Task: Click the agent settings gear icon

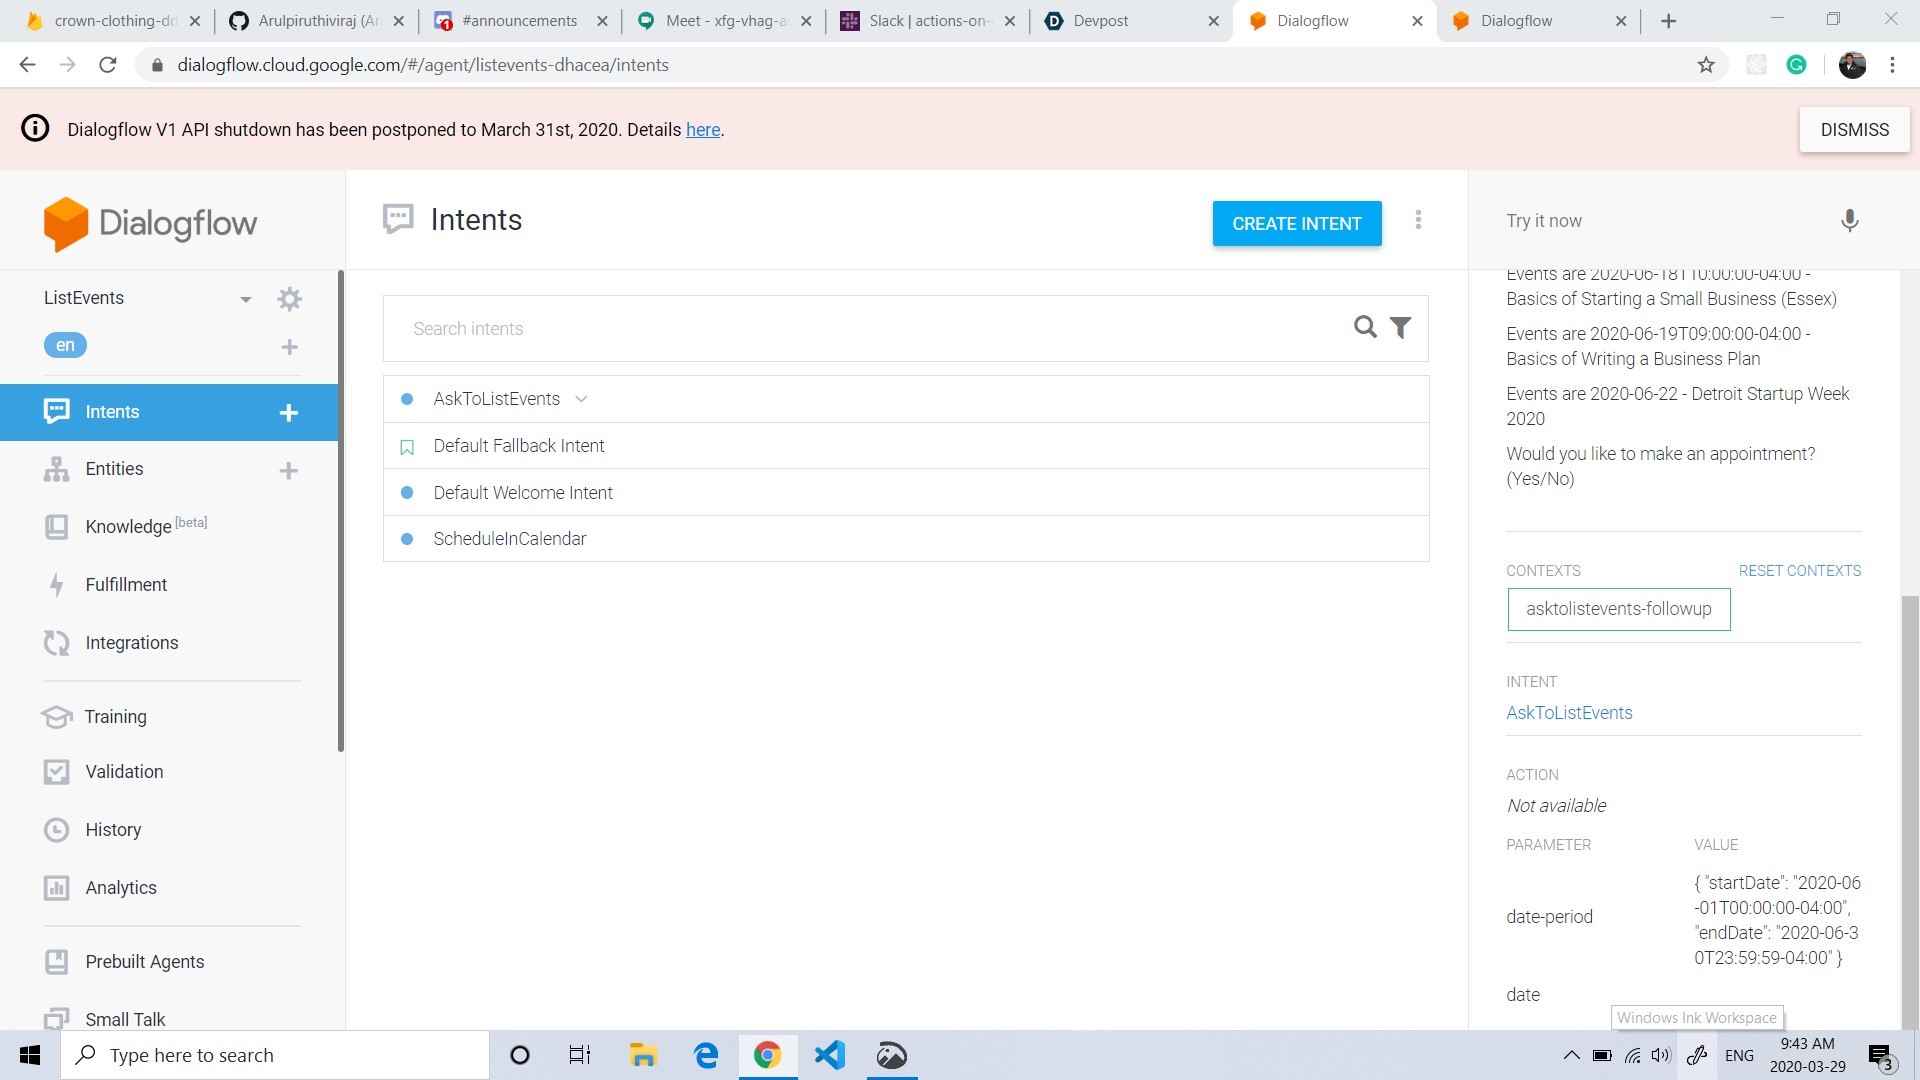Action: tap(289, 299)
